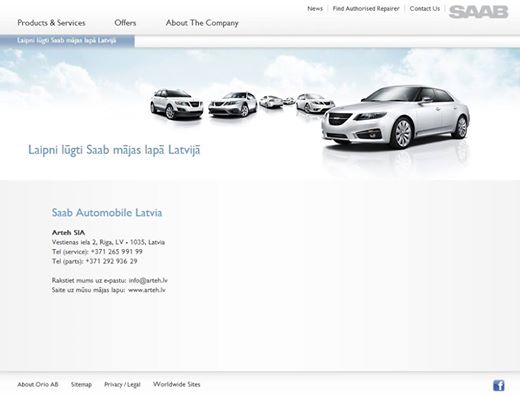Select the Laipni lūgti Saab mājas lapā tab

(67, 41)
